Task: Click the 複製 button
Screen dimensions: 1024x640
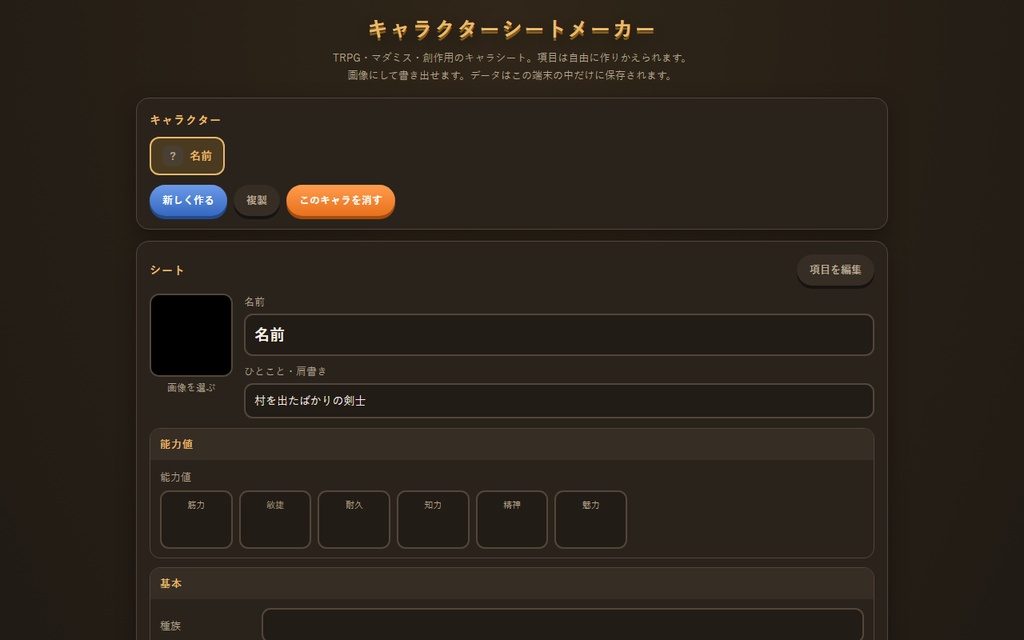Action: [x=257, y=200]
